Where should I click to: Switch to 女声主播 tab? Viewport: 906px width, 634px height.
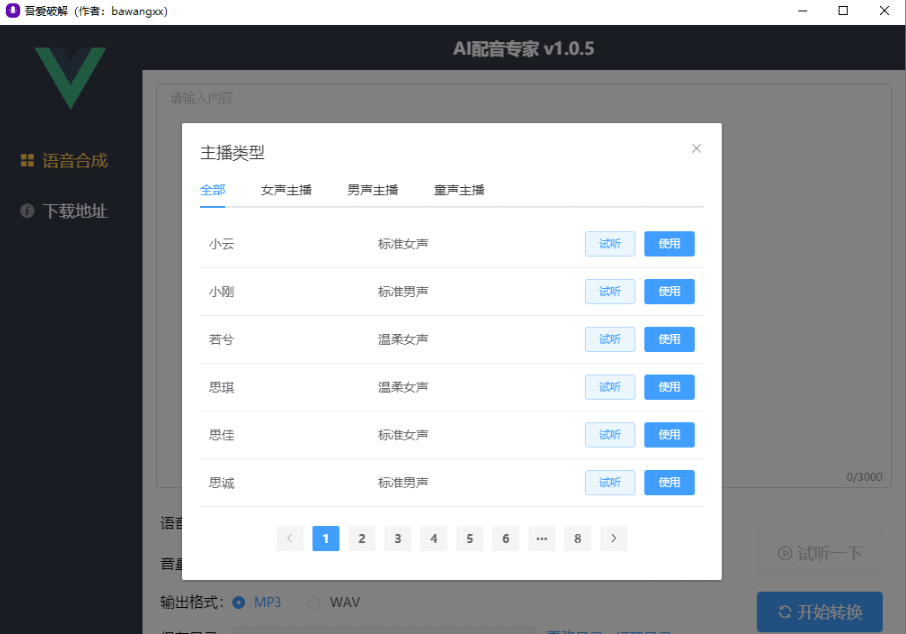(x=286, y=190)
